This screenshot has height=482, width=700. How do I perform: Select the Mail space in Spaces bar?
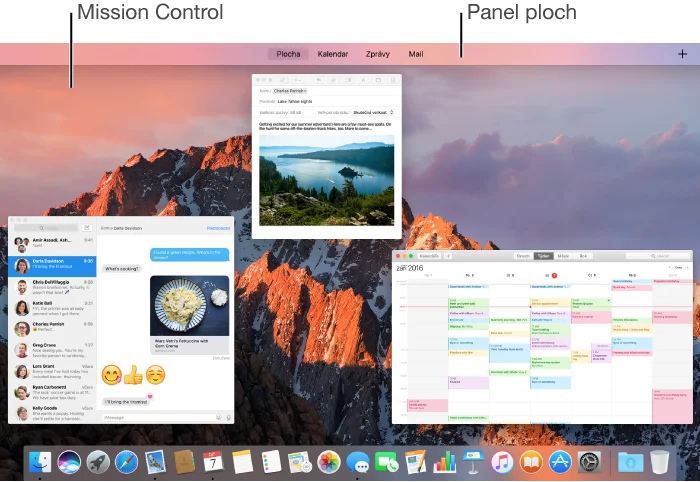pos(416,54)
